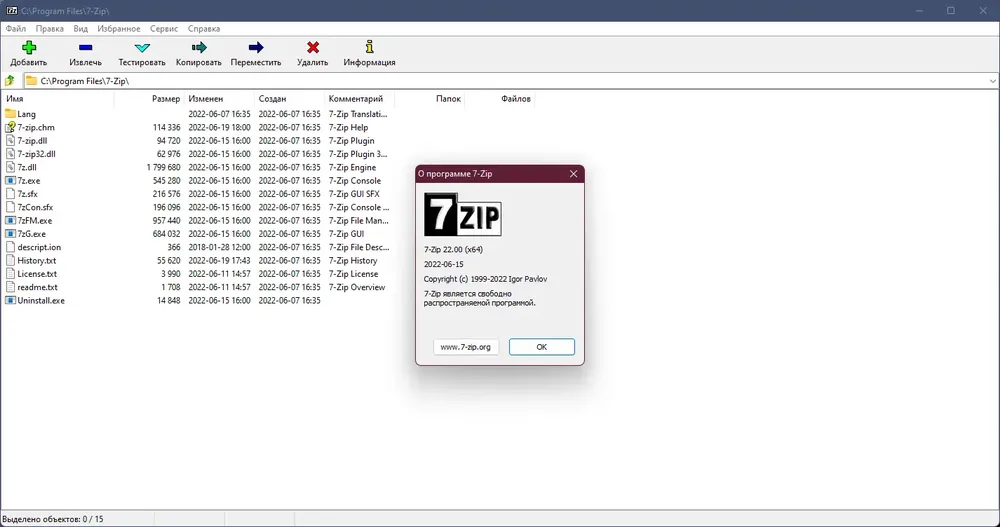Open the Файл menu

pos(16,29)
